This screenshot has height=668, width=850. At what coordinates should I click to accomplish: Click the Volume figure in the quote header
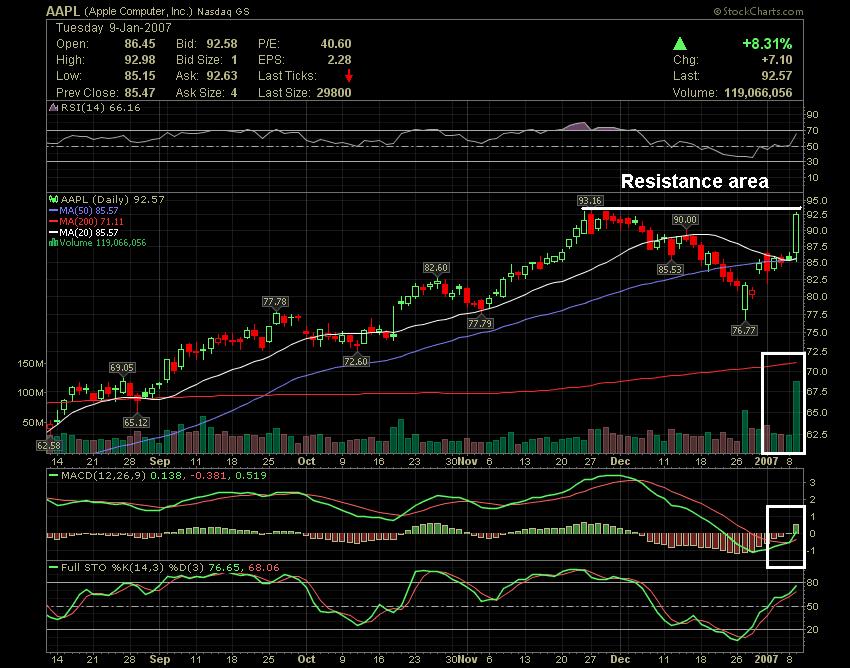[x=758, y=93]
